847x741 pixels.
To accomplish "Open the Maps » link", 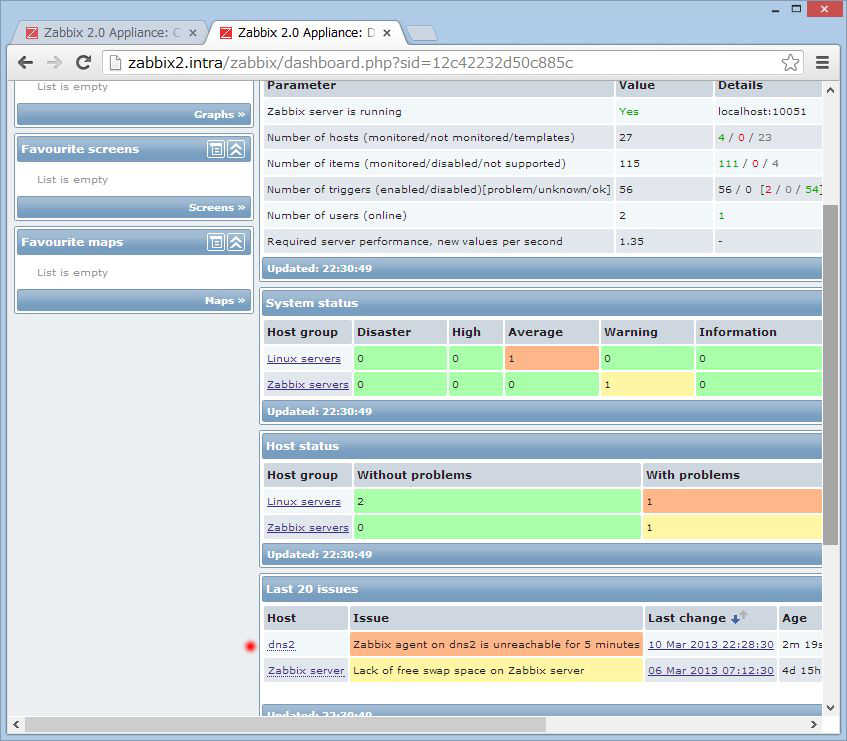I will pyautogui.click(x=225, y=300).
